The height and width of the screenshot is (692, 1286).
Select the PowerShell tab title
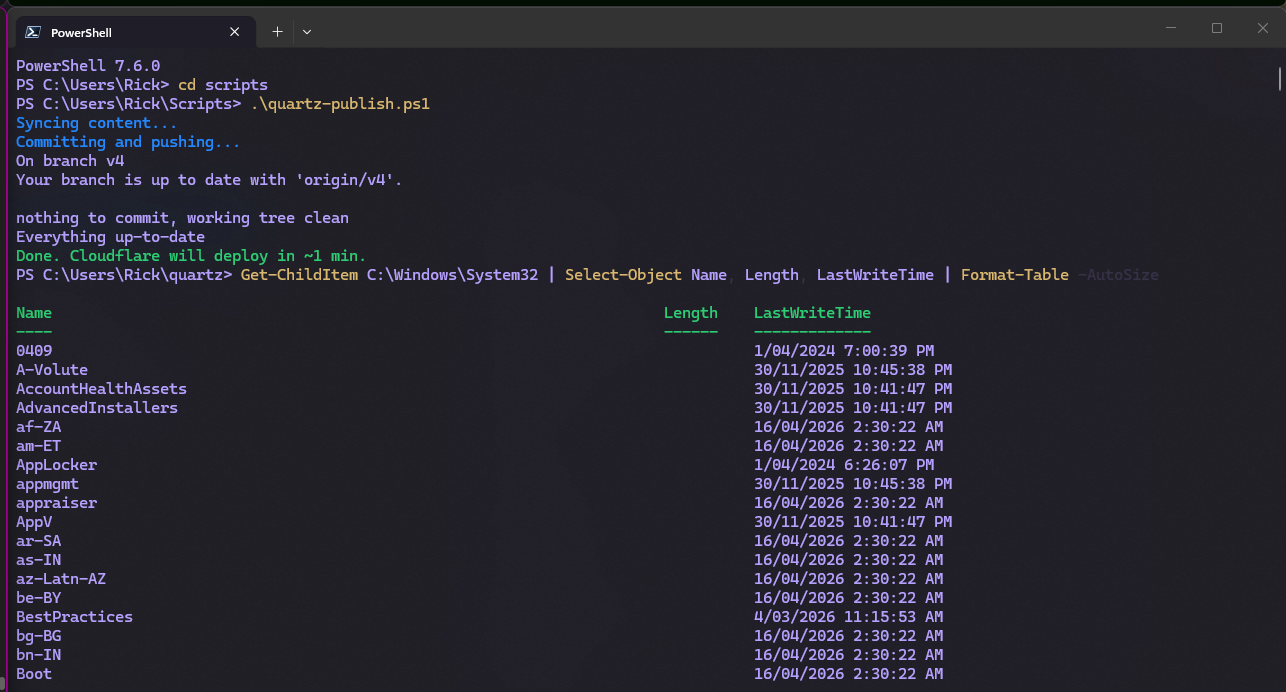pyautogui.click(x=82, y=32)
